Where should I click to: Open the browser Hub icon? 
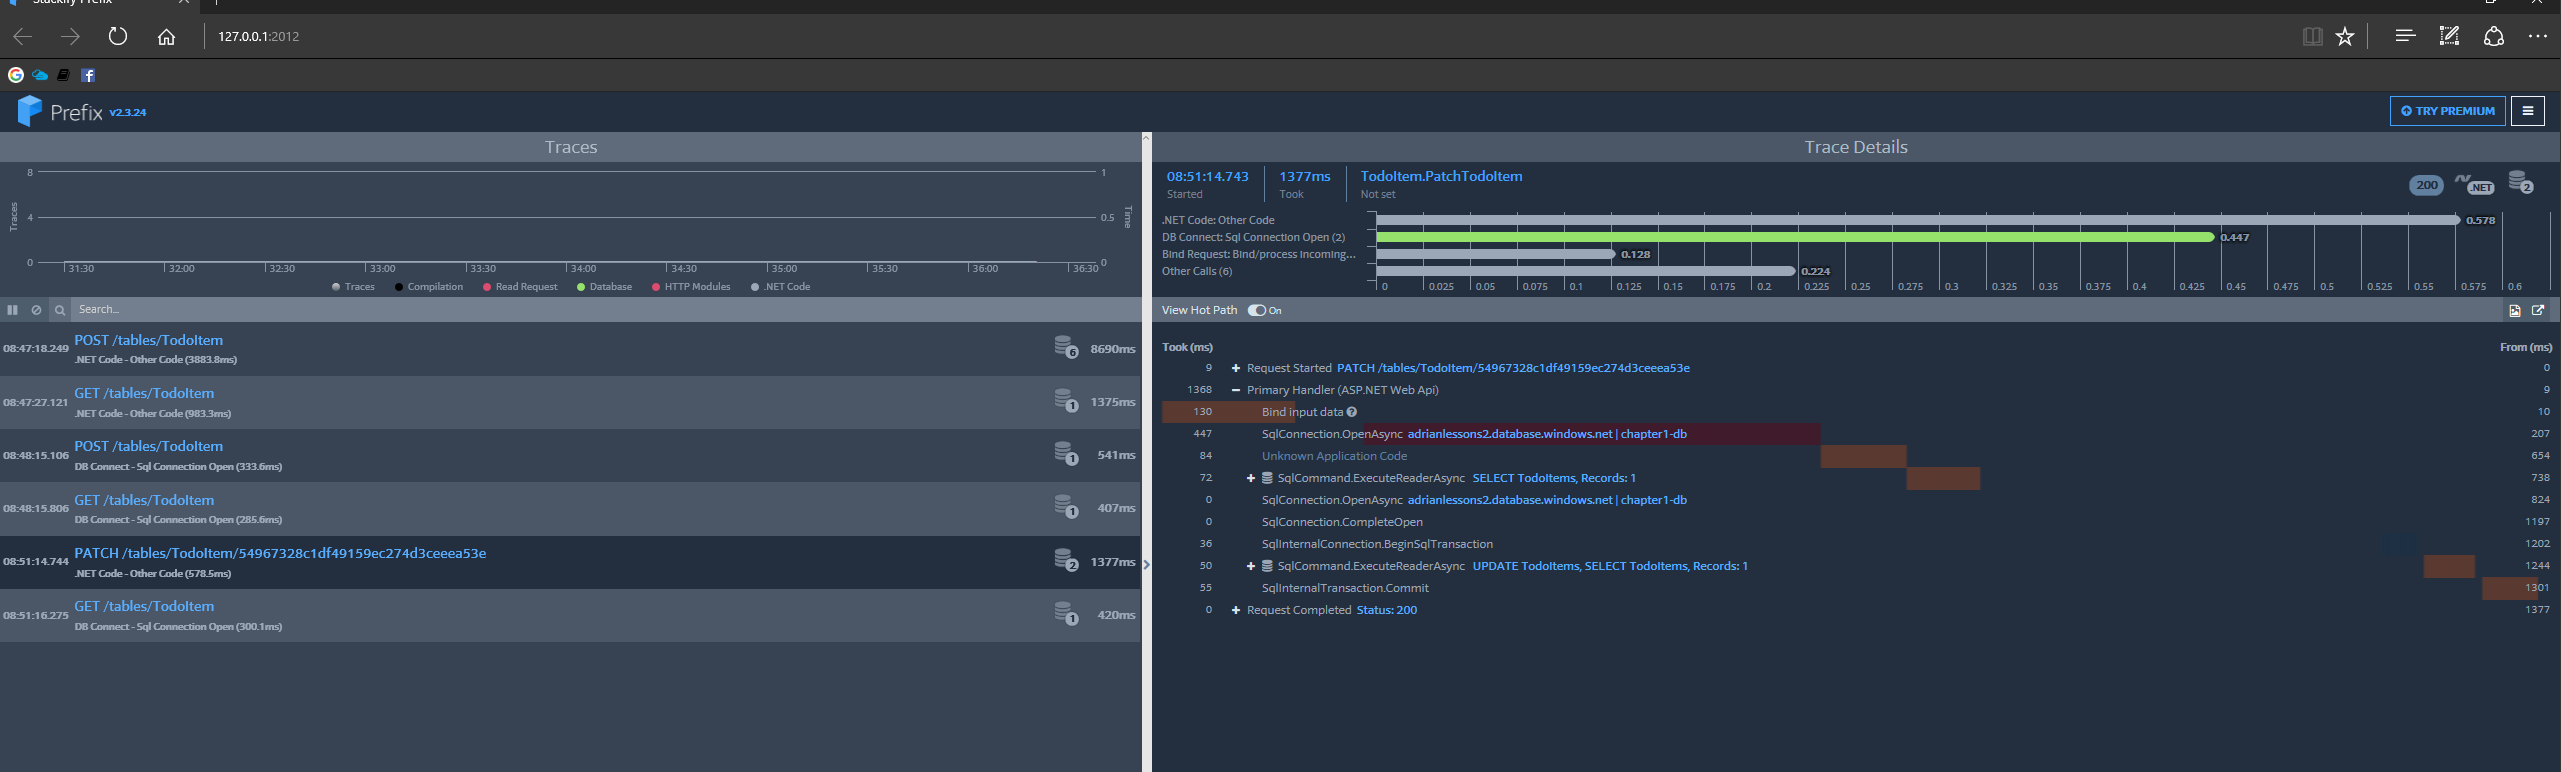pyautogui.click(x=2405, y=36)
